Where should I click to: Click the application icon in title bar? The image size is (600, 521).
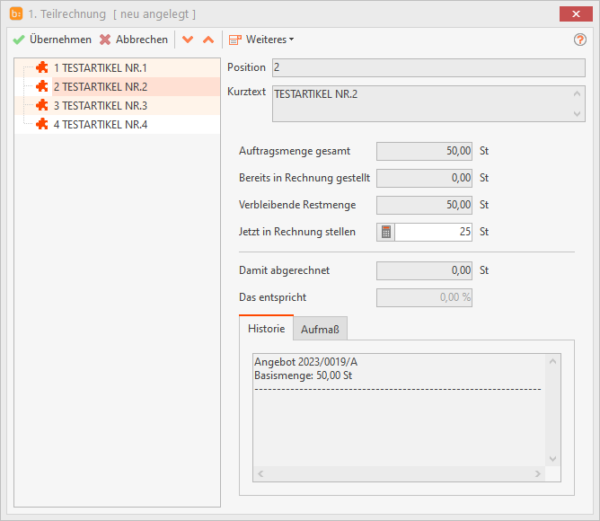tap(15, 13)
